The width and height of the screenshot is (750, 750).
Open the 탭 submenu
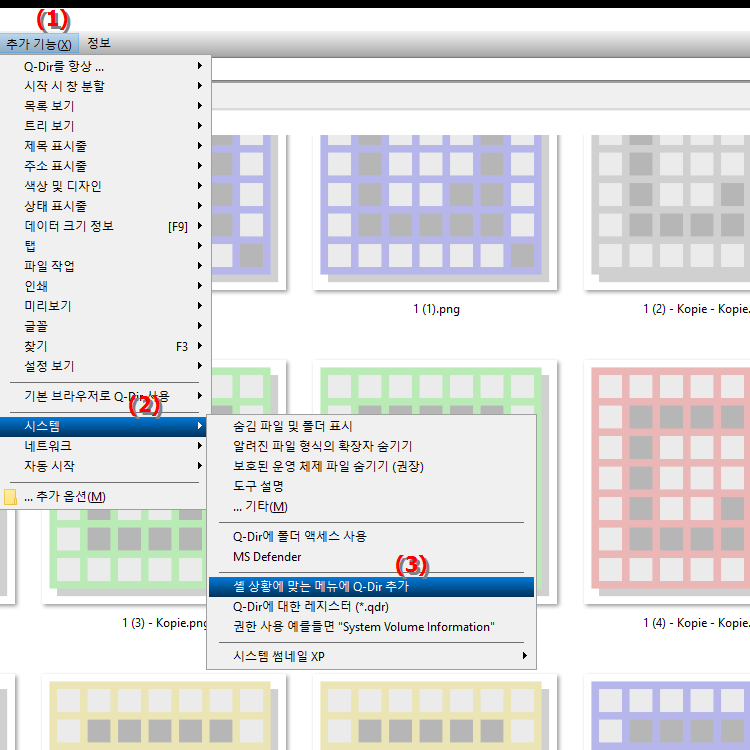(x=105, y=246)
